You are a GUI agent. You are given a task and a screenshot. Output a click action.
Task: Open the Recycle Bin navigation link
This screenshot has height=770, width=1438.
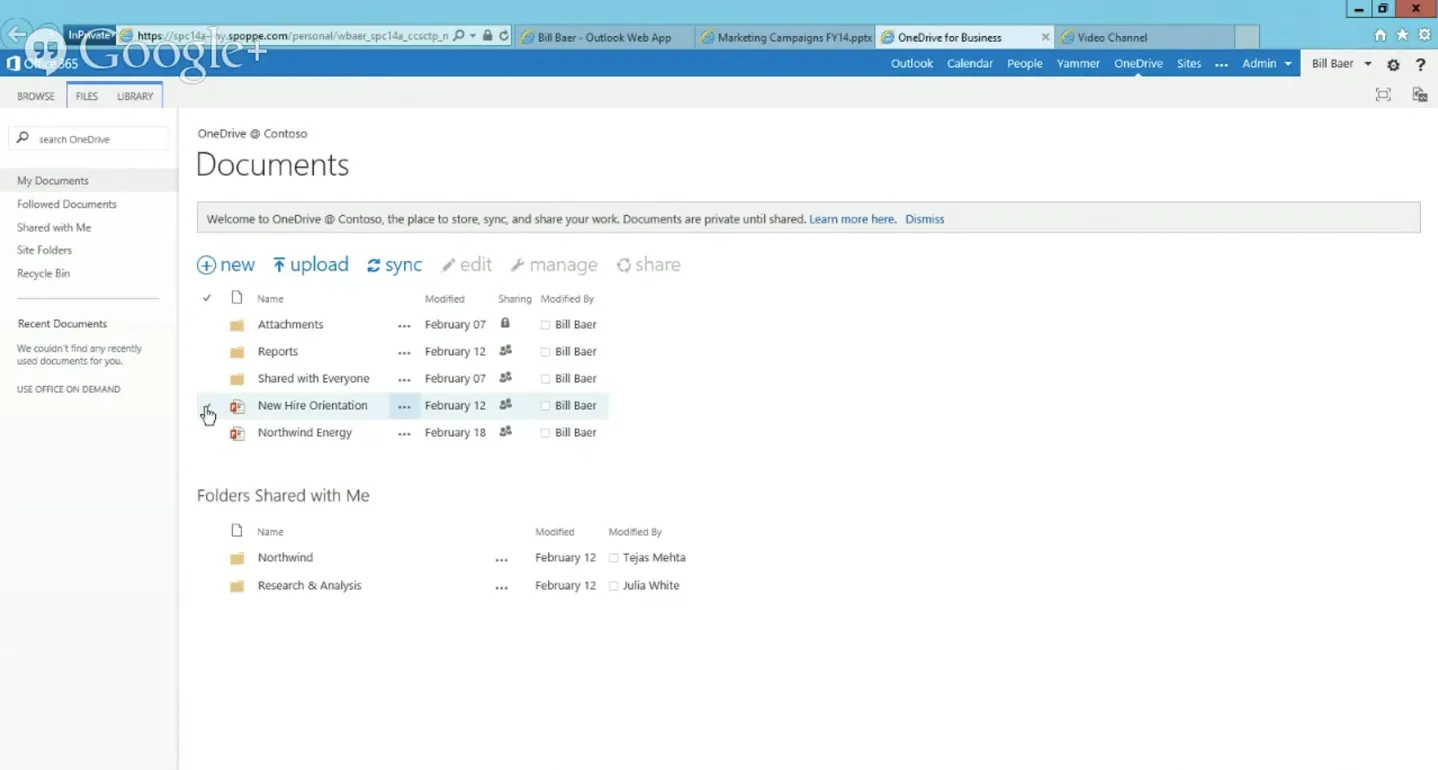[43, 274]
